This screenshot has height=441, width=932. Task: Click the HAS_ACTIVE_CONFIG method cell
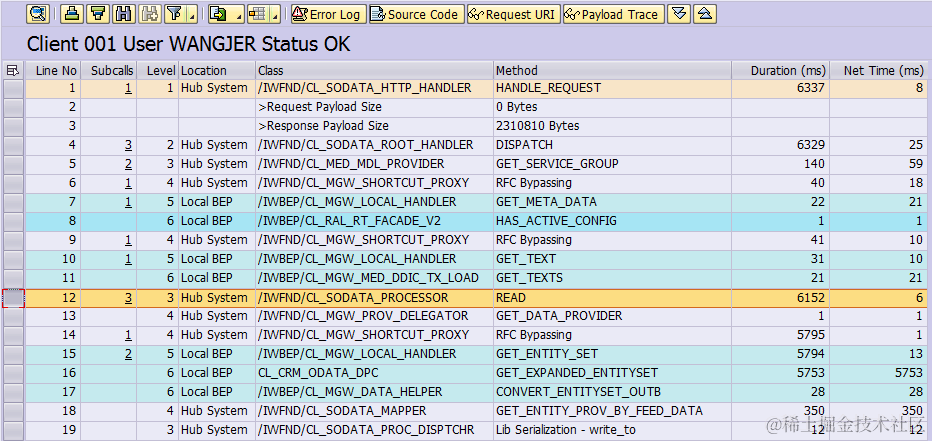612,222
